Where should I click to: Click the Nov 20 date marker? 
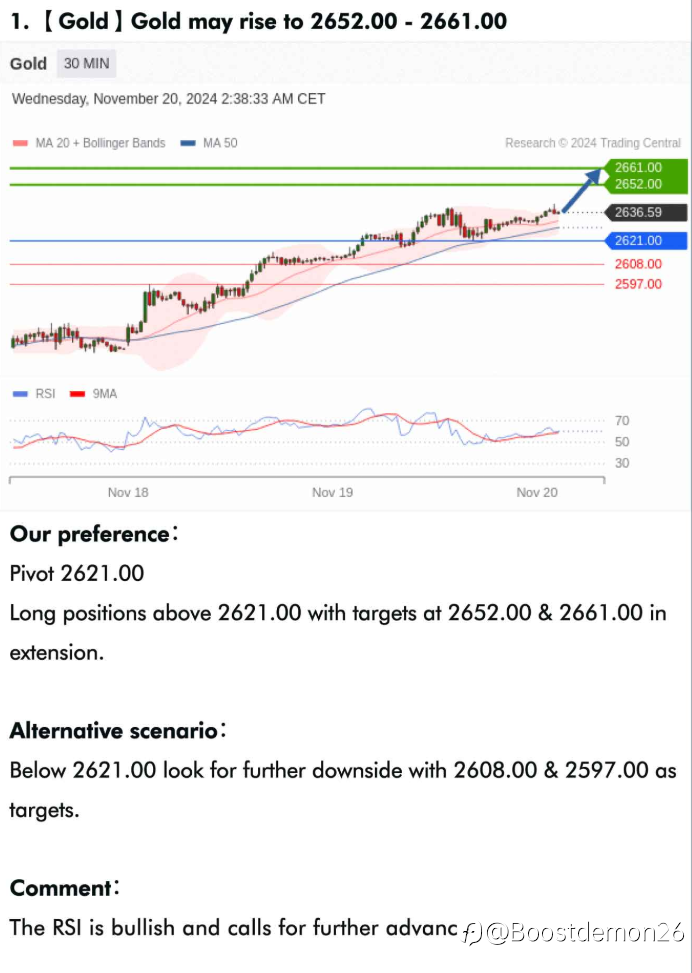click(536, 492)
